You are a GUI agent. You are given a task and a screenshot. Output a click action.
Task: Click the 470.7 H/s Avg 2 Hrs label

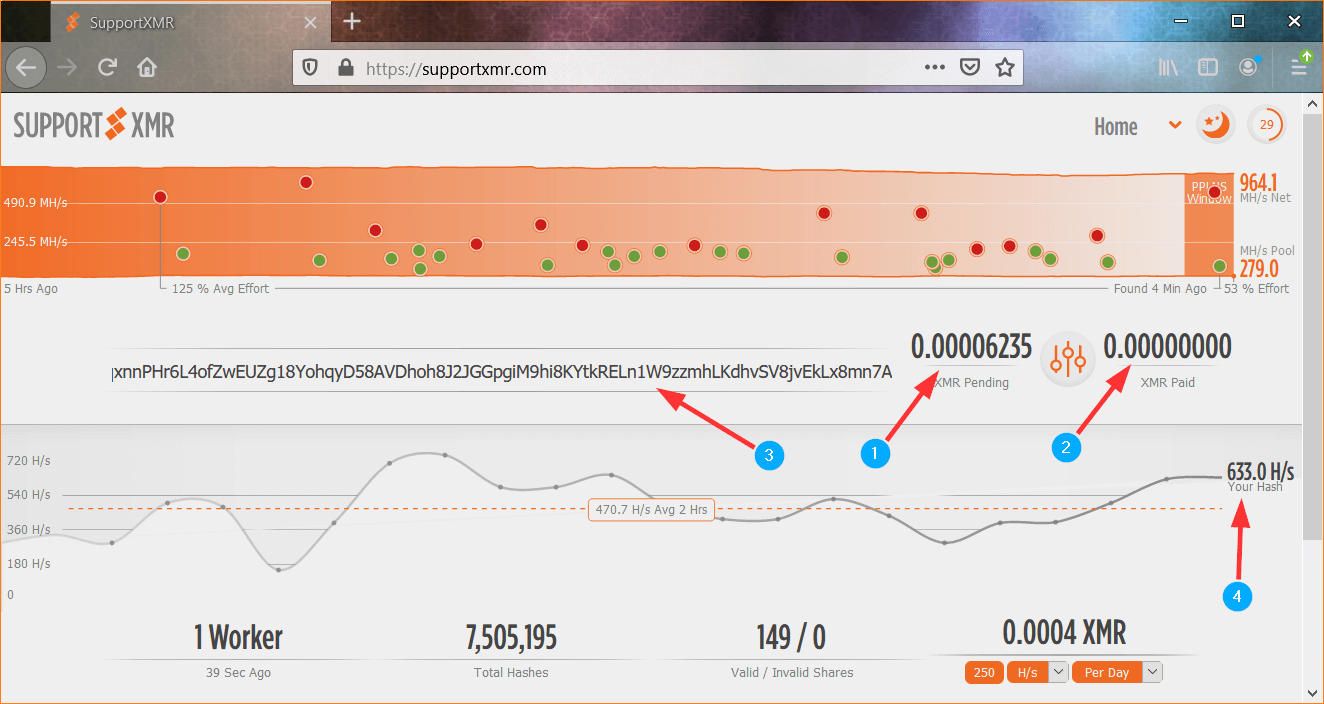coord(651,510)
